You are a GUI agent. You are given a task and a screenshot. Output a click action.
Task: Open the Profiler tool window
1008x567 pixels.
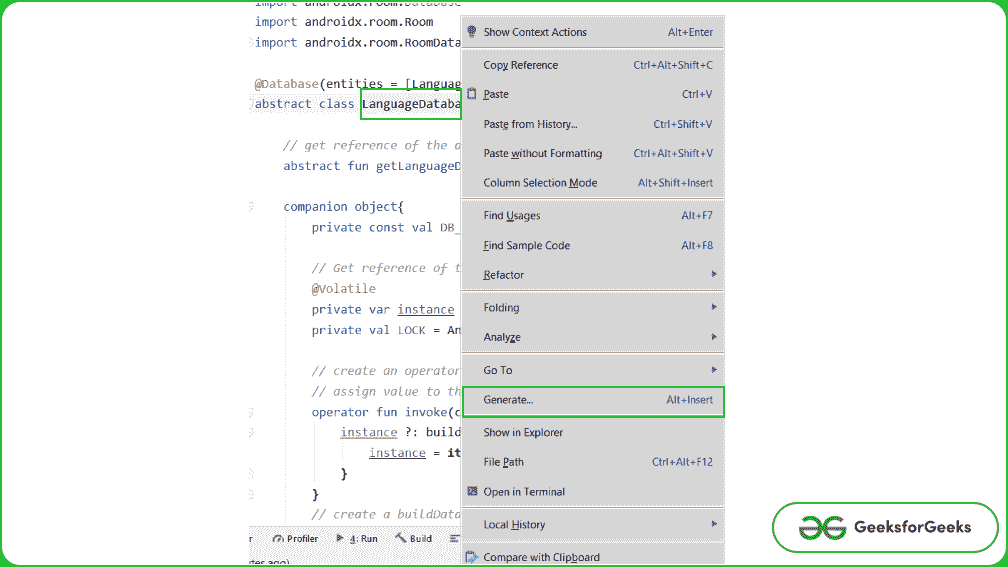coord(295,538)
